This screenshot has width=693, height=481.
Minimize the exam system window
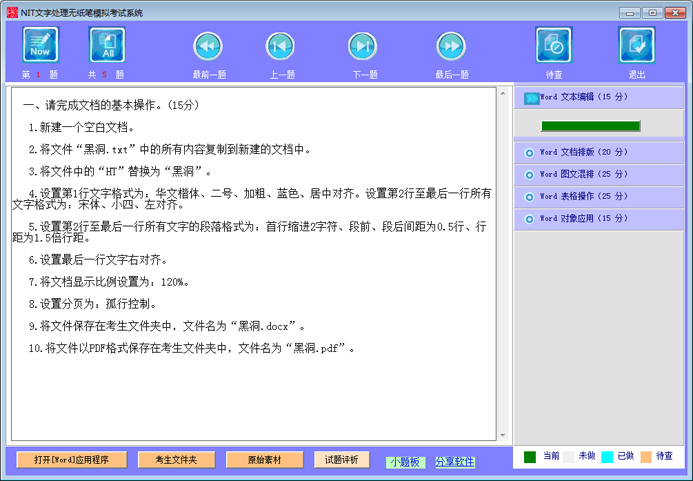pos(629,13)
